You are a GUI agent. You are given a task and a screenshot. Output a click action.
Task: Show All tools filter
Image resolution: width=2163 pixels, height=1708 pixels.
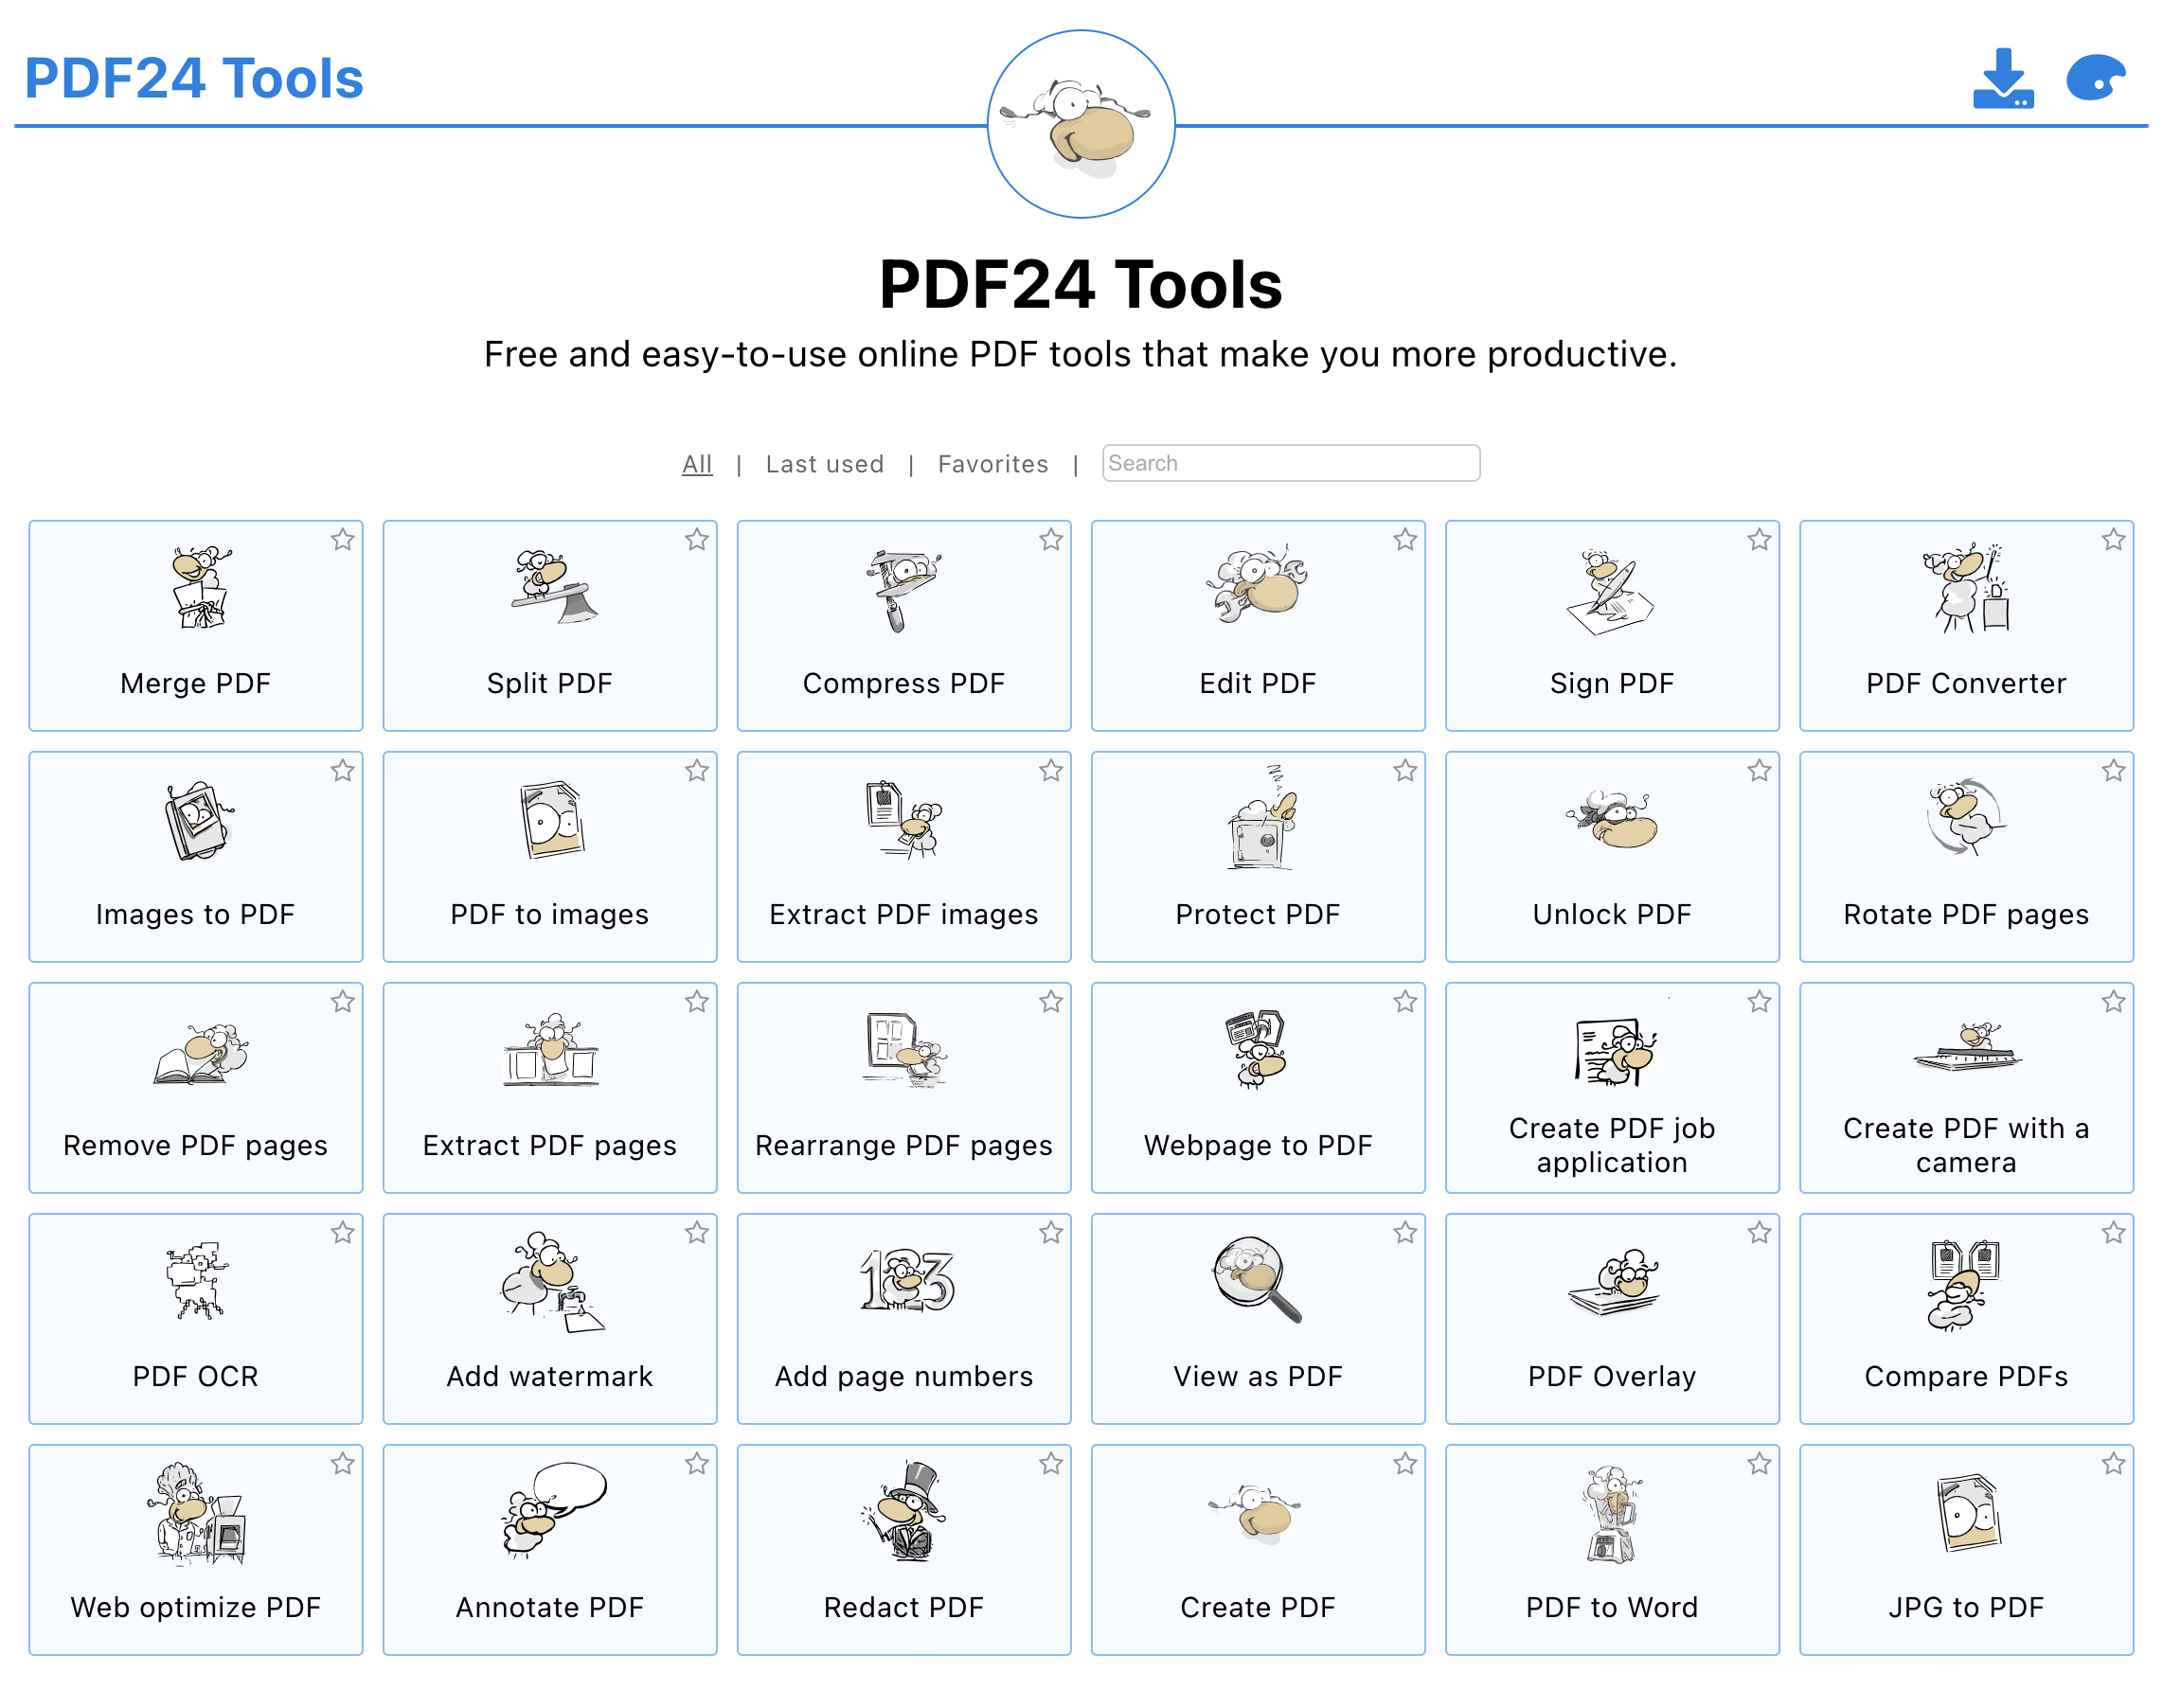pos(697,464)
